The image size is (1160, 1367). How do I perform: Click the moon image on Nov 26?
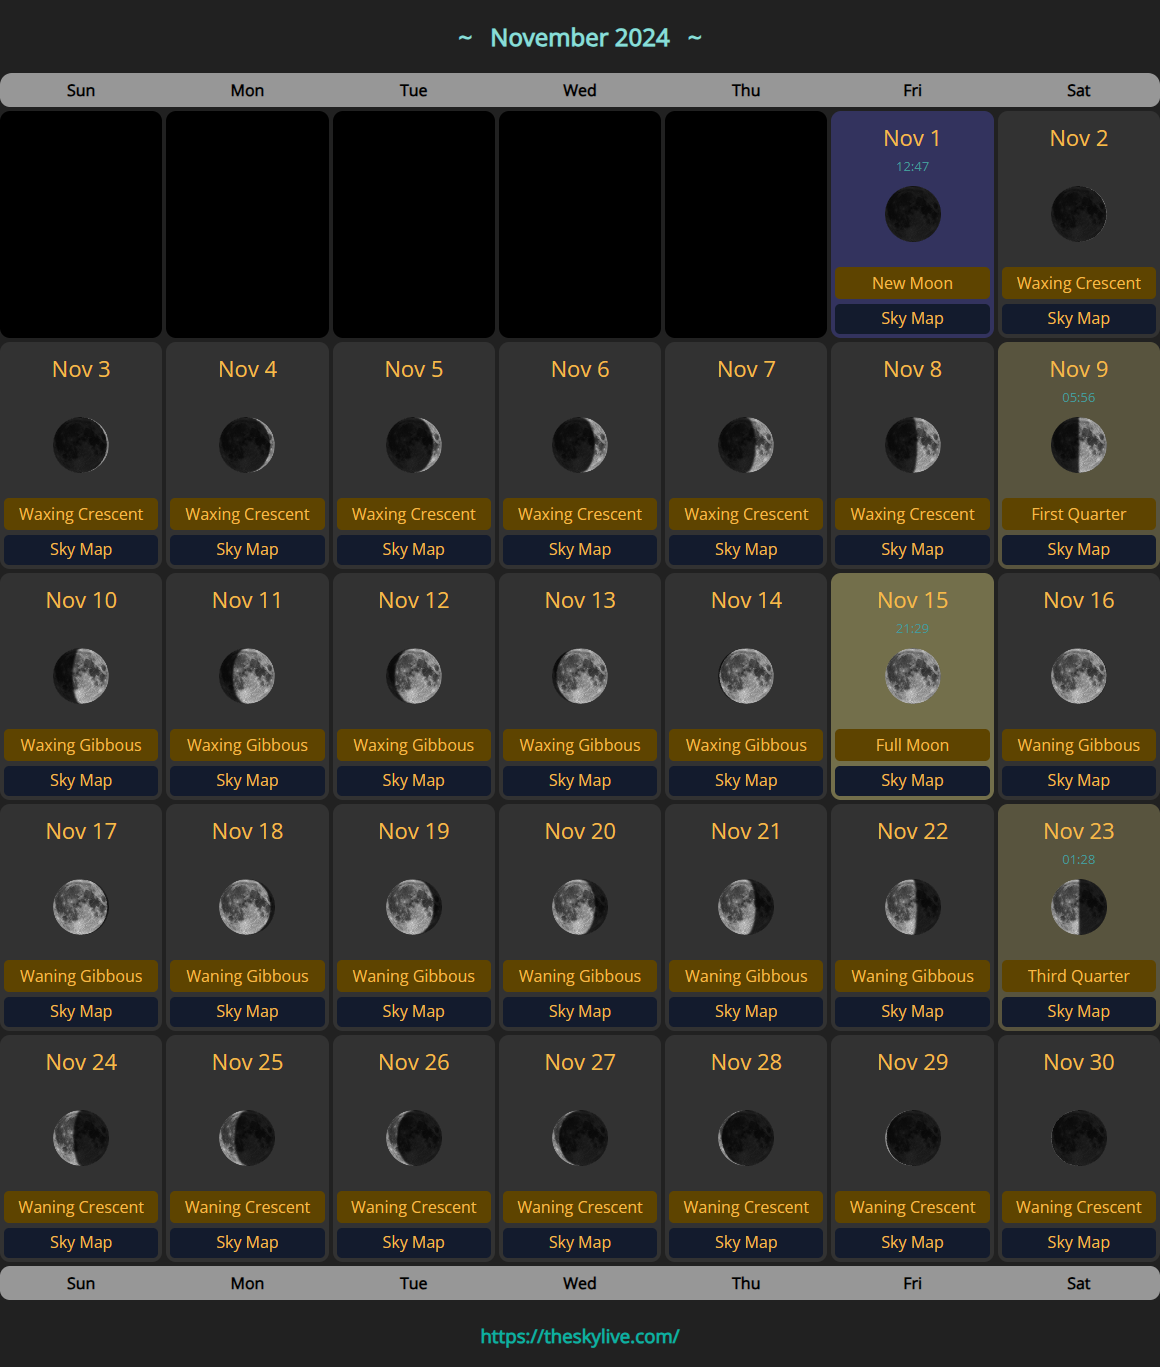pos(414,1138)
